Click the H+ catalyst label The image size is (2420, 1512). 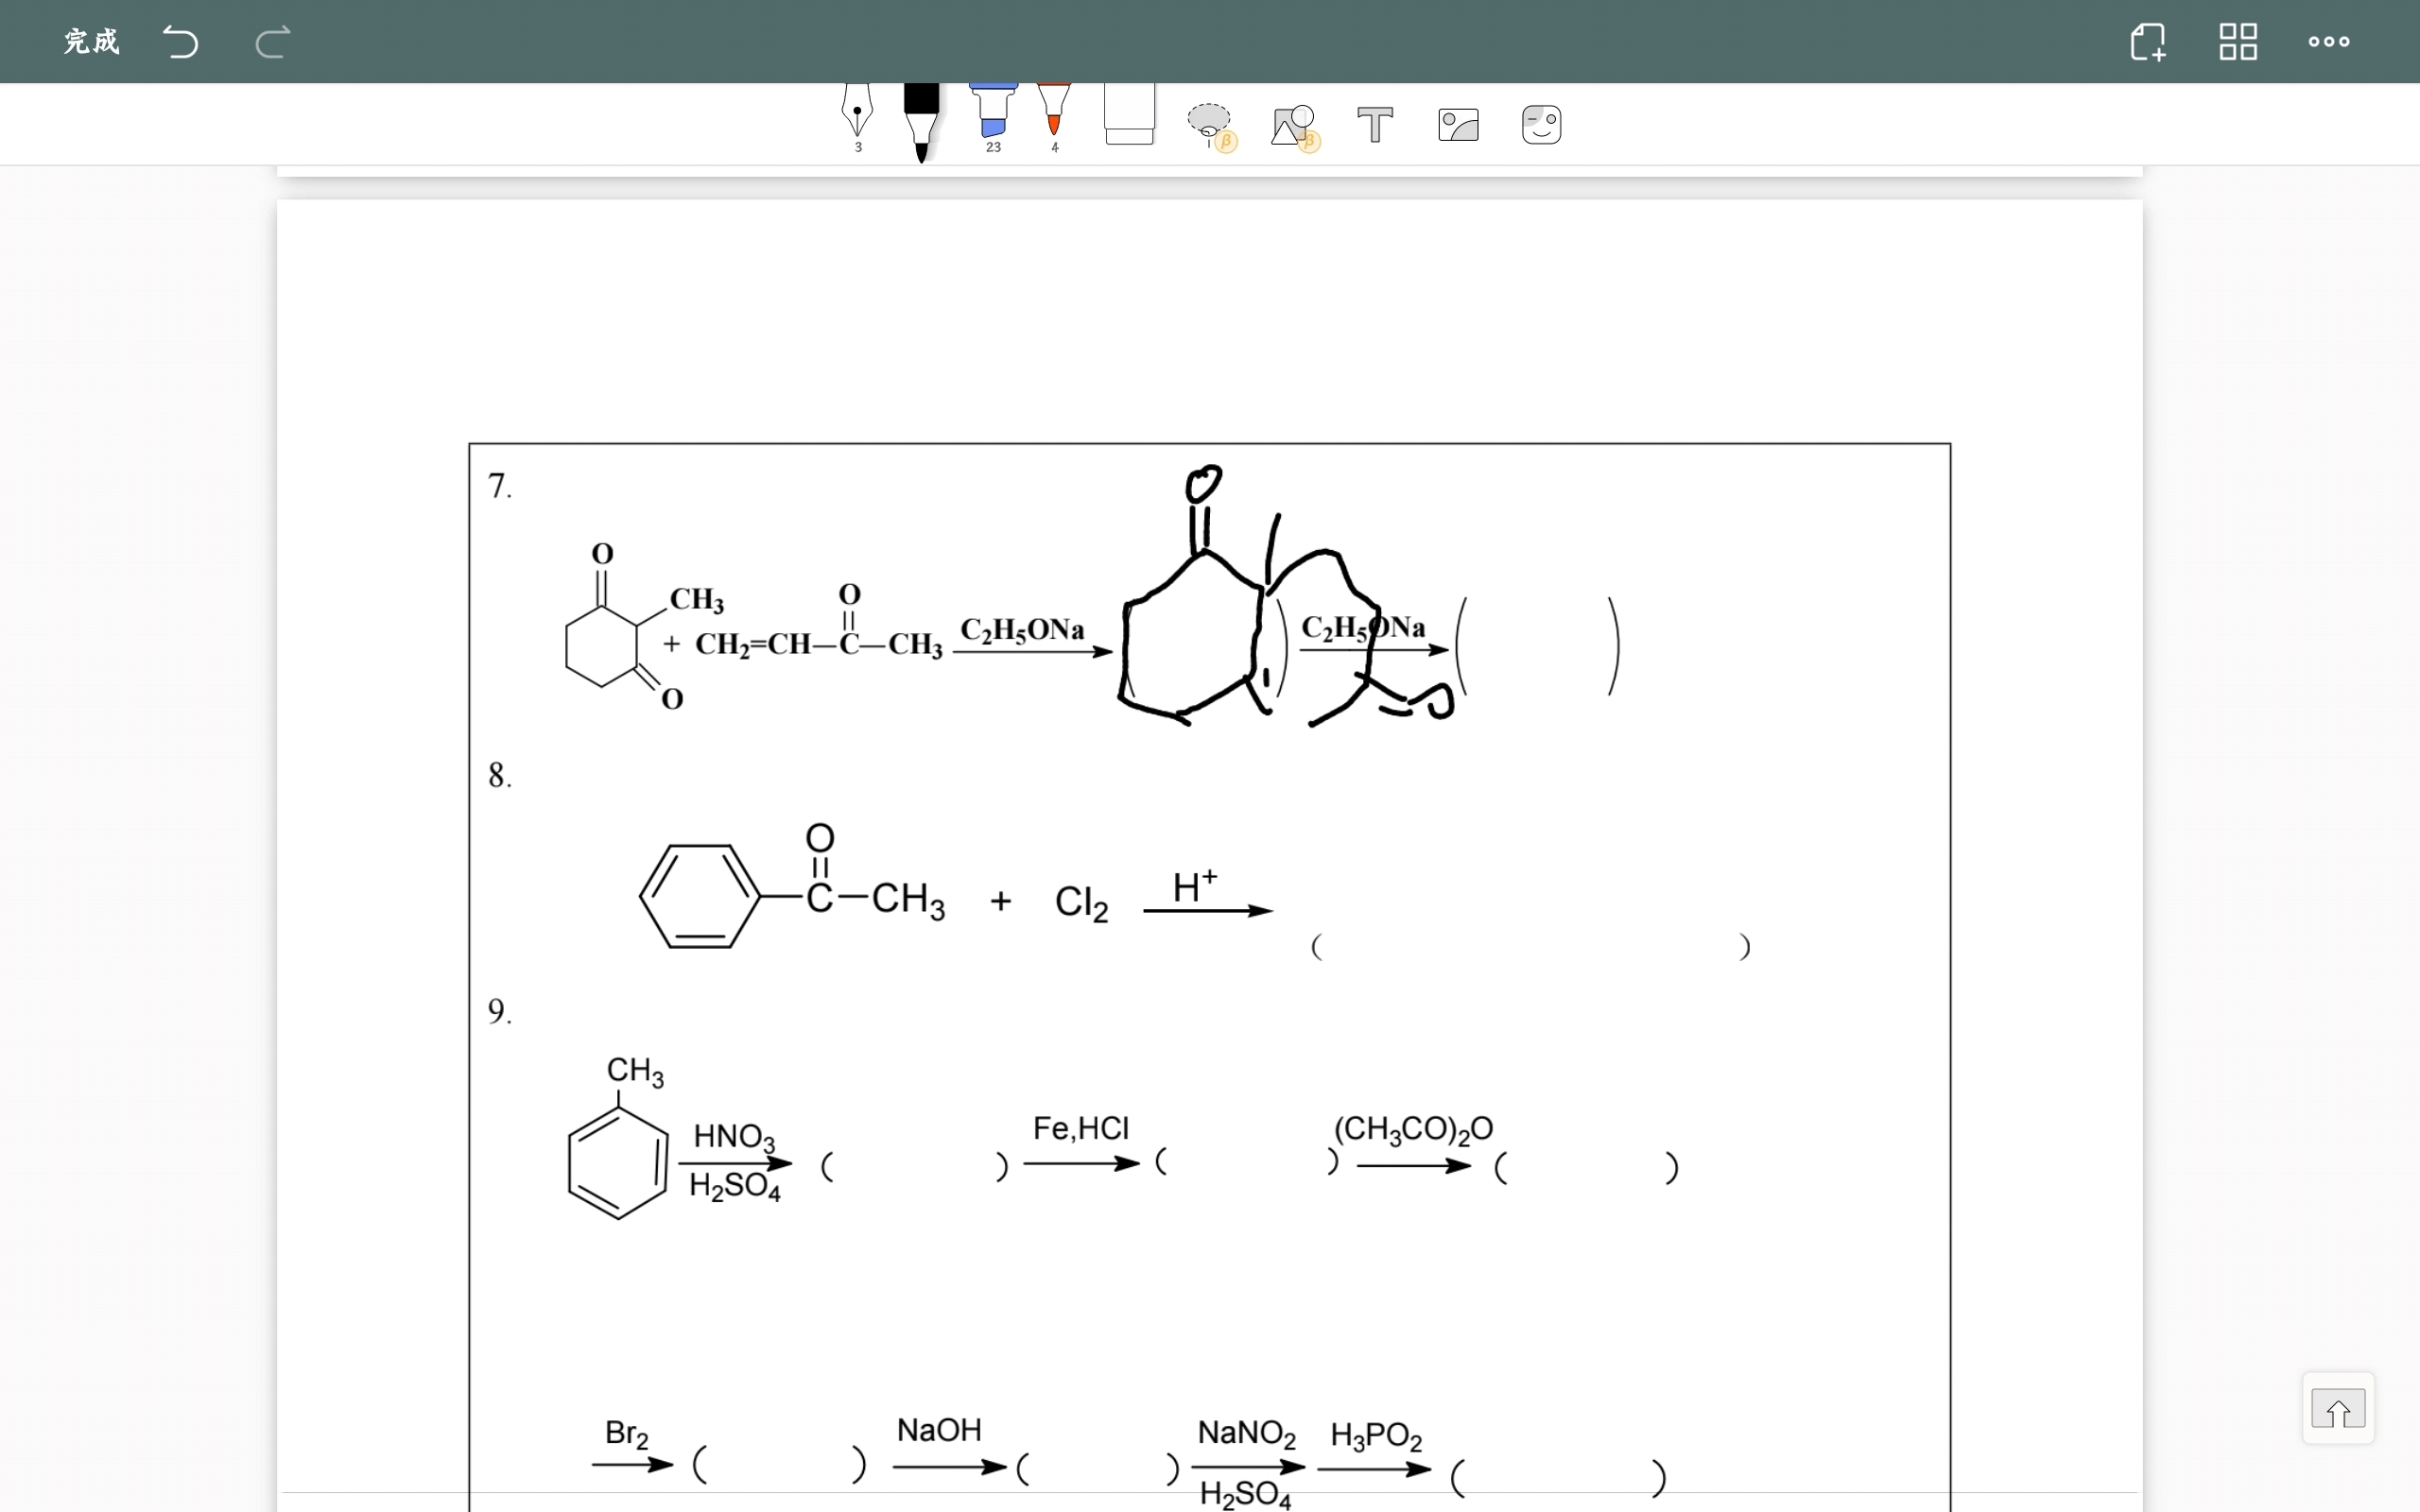point(1194,886)
